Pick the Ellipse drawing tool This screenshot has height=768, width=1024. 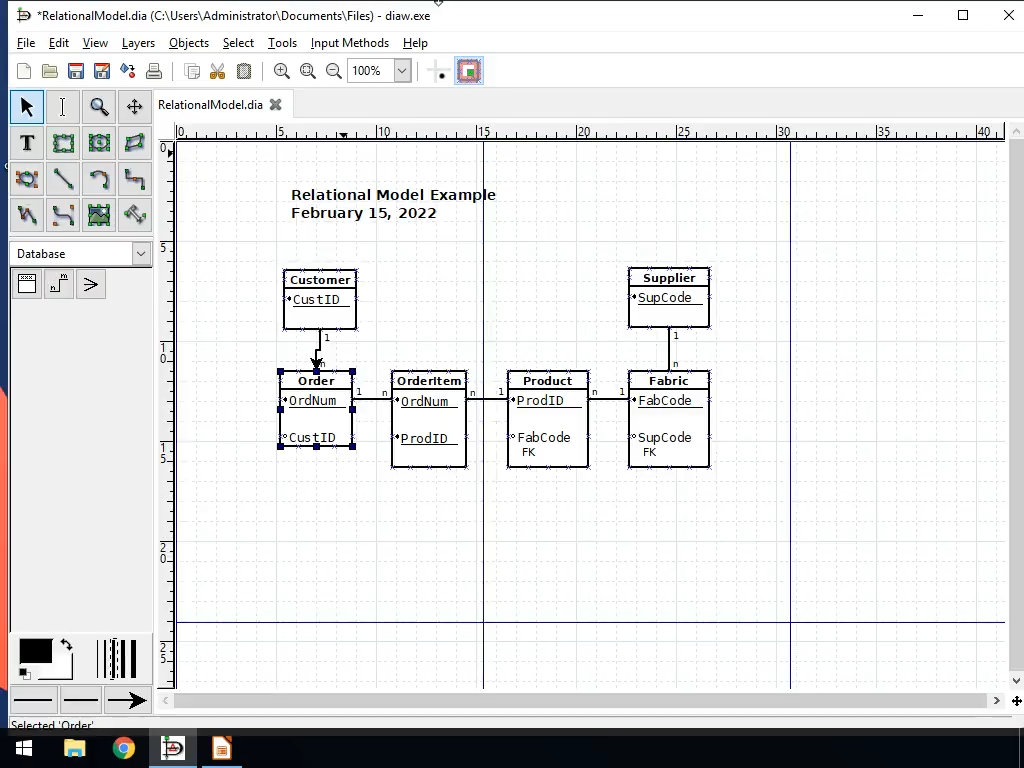(98, 142)
